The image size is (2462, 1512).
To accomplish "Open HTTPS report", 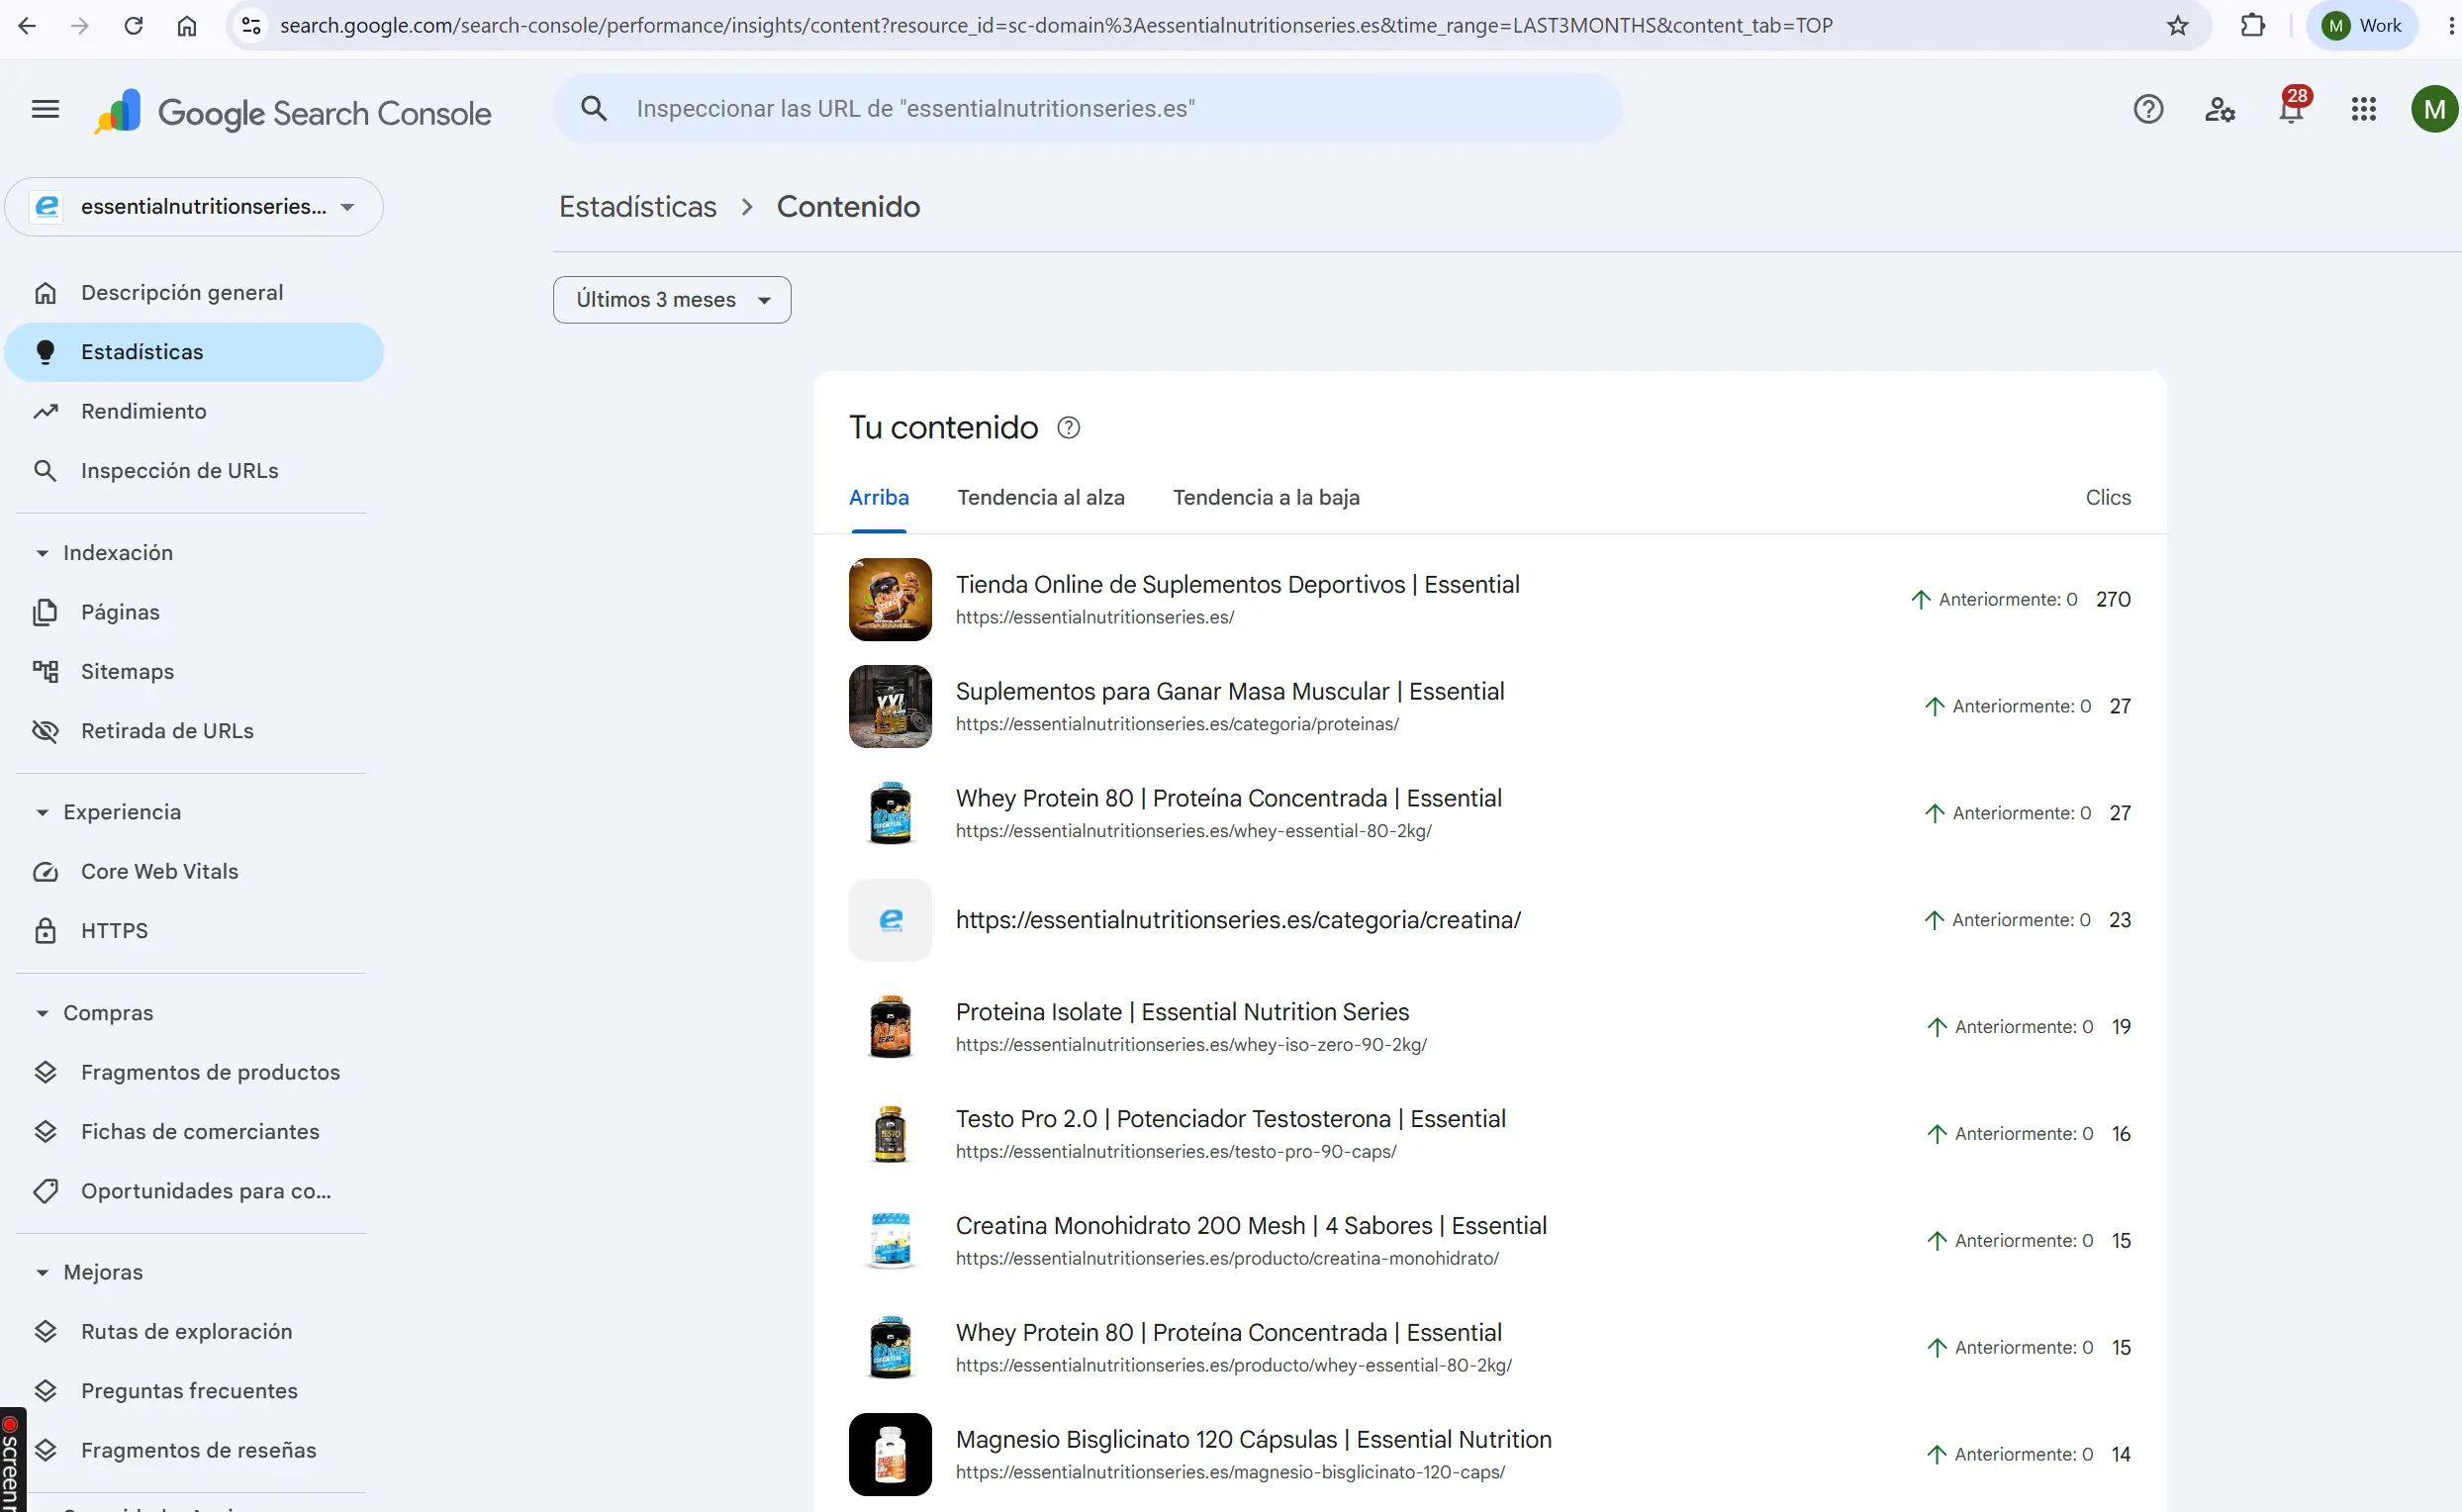I will click(194, 931).
